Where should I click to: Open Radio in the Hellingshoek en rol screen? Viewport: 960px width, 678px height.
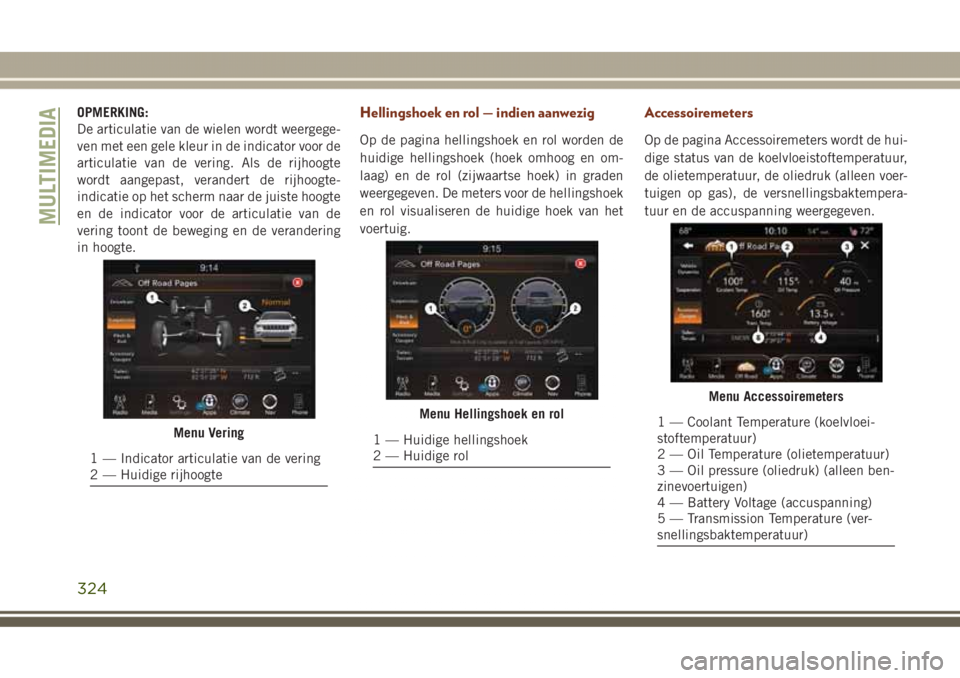402,386
